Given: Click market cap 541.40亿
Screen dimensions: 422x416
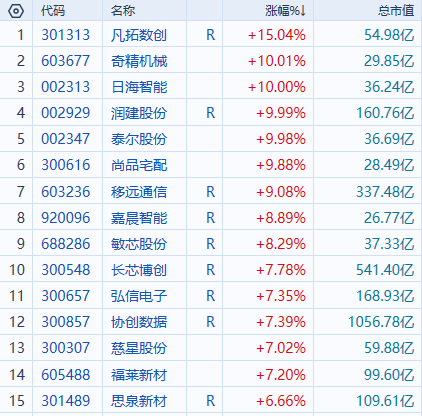Looking at the screenshot, I should [385, 270].
